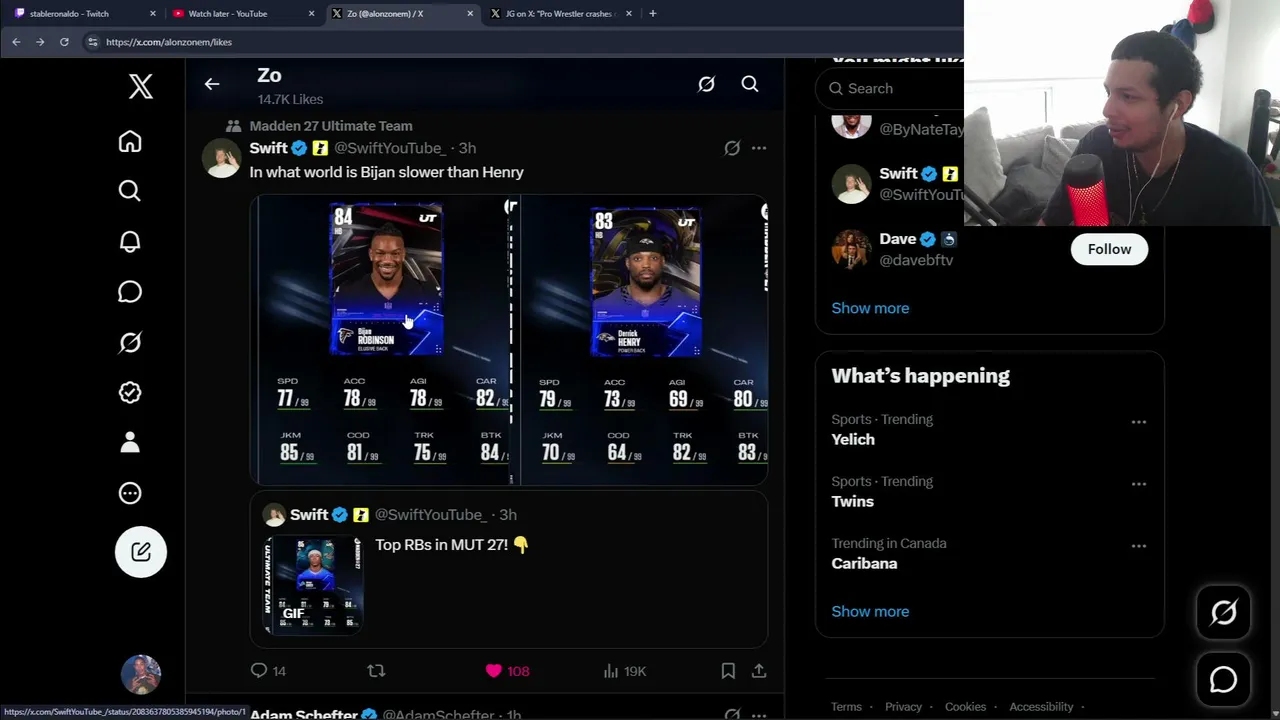Open the Cookies footer link

click(965, 707)
